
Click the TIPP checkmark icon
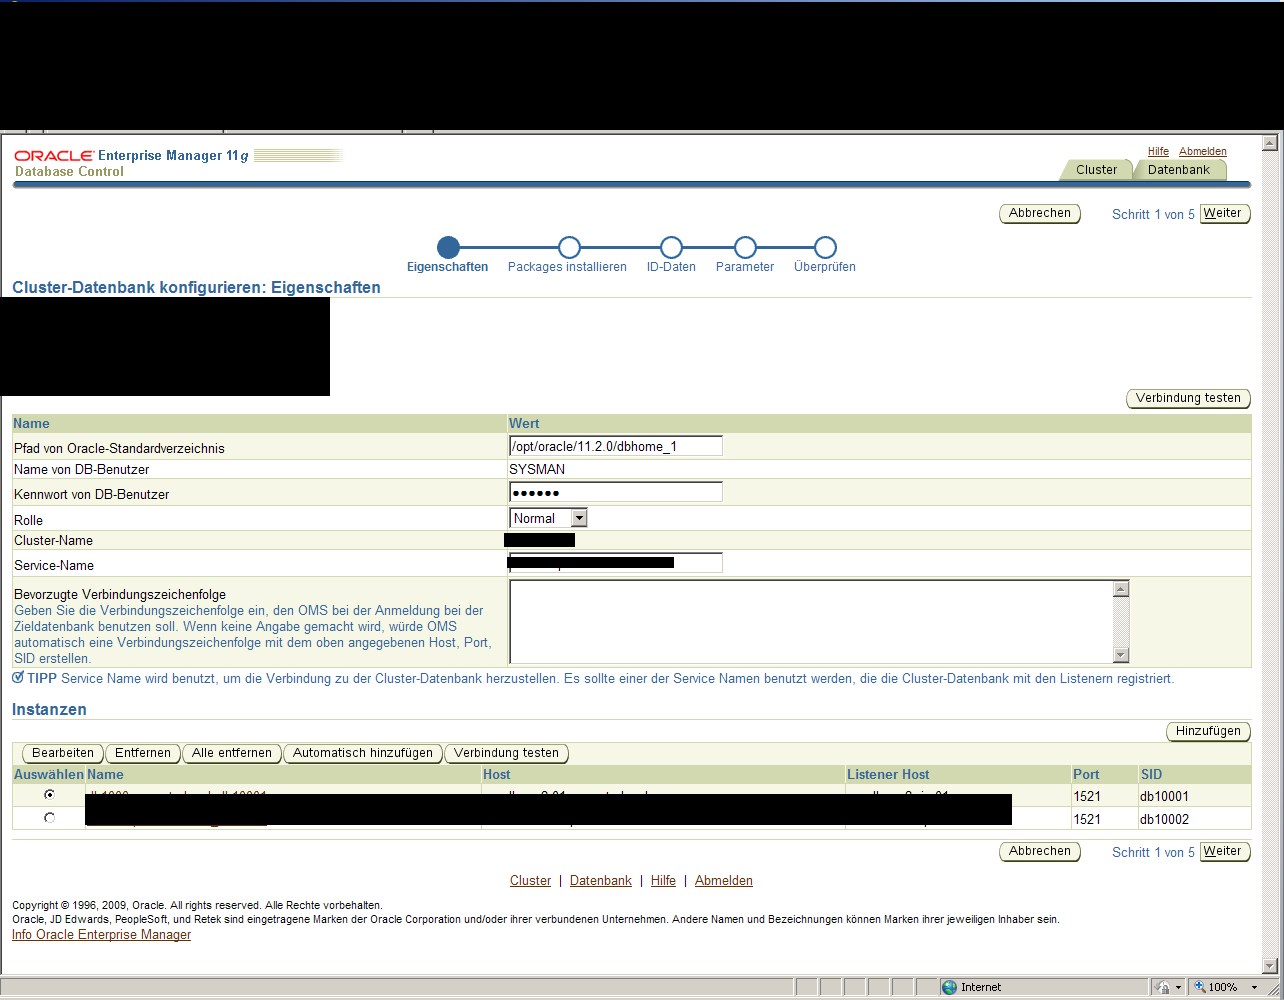point(18,678)
